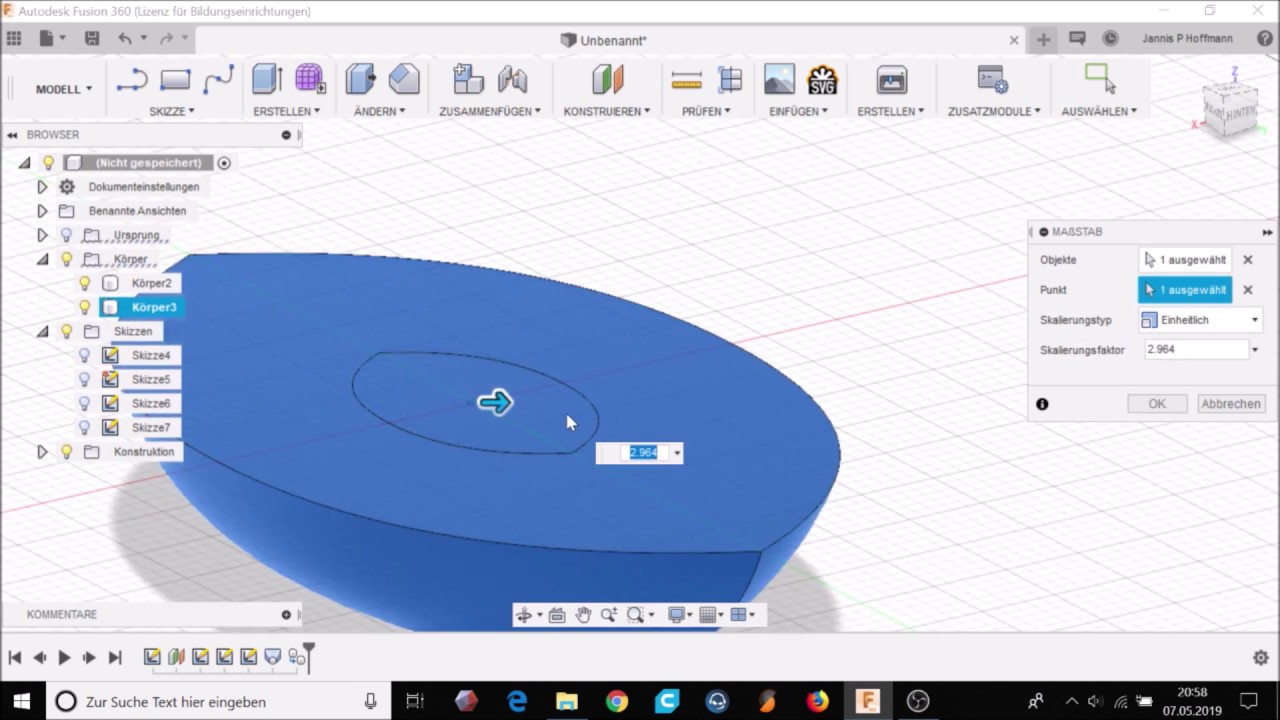Click the Skalierungsfaktor 2.964 input in dialog
1280x720 pixels.
[x=1194, y=350]
